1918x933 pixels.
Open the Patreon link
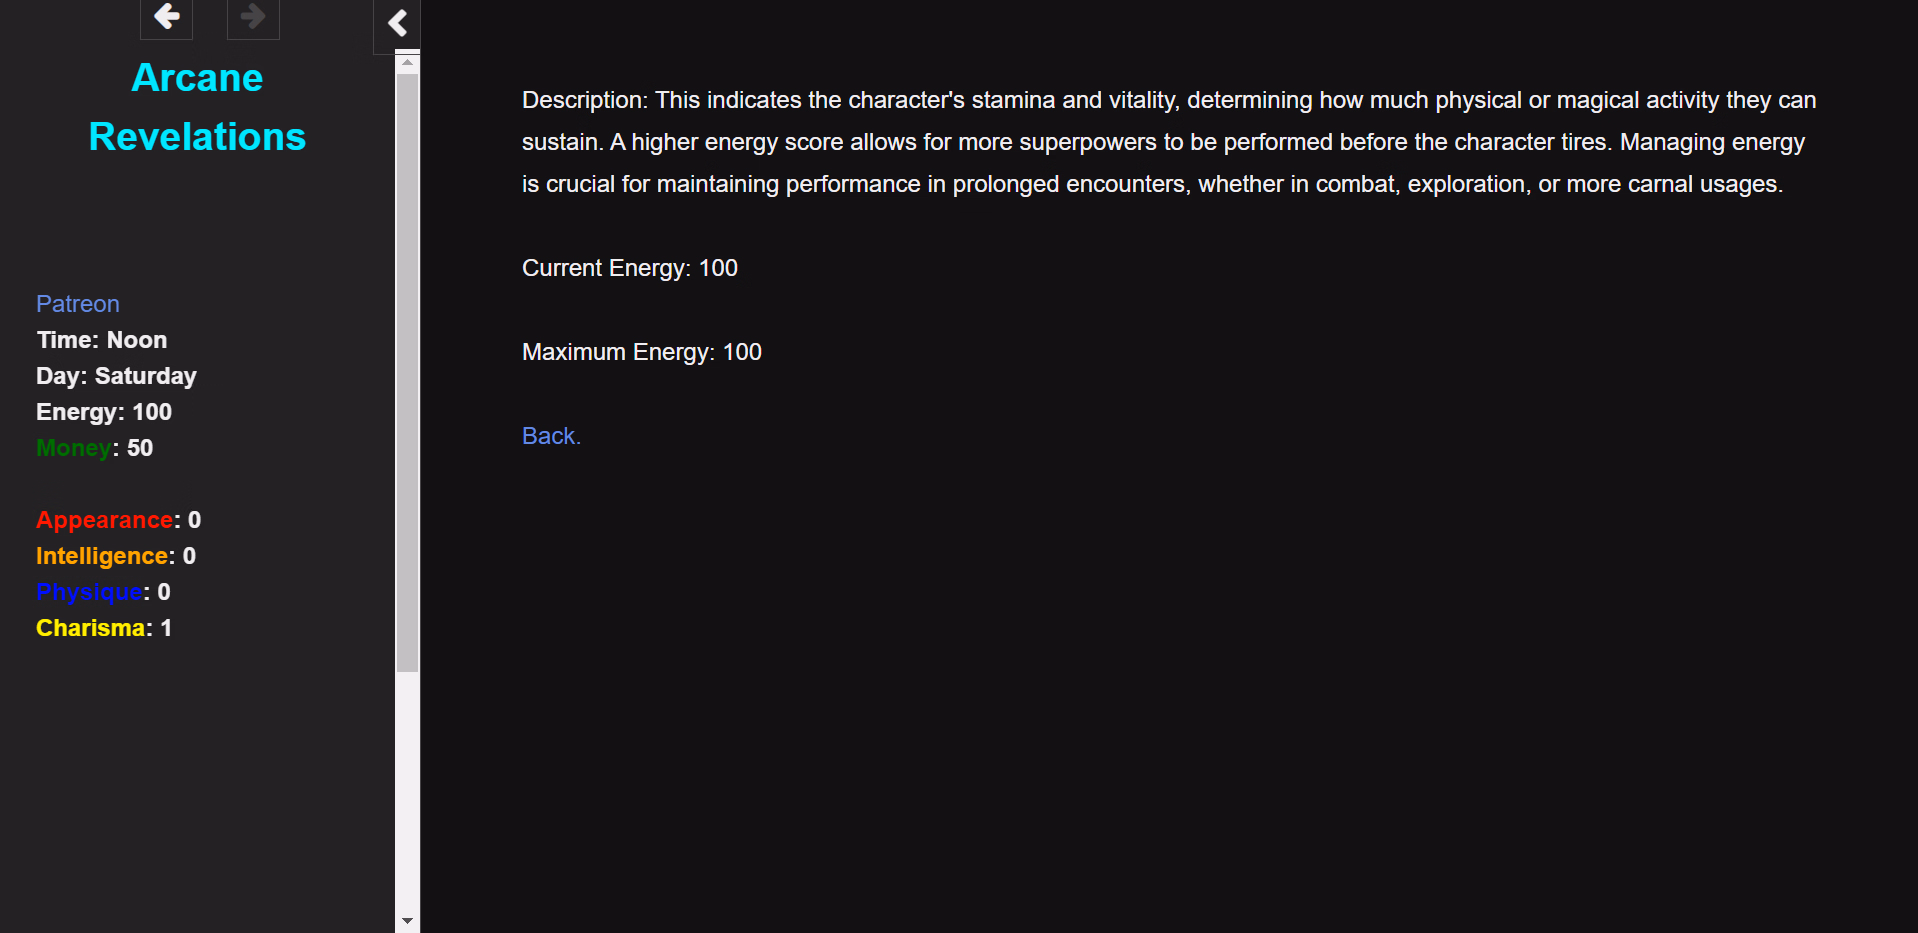78,304
